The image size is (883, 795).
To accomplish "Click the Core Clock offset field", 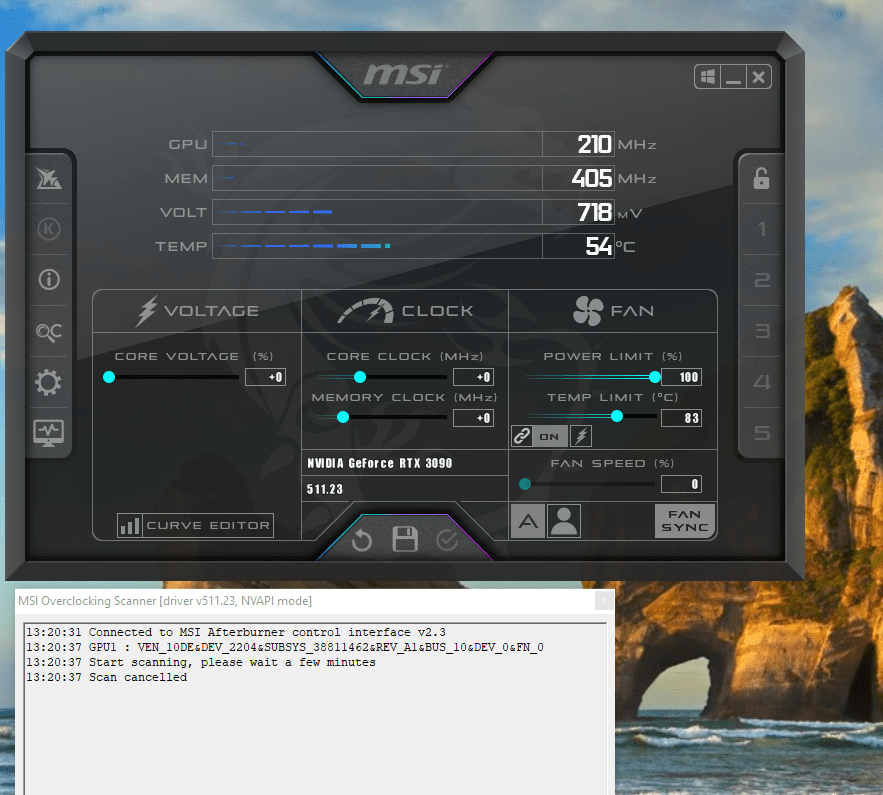I will (474, 377).
